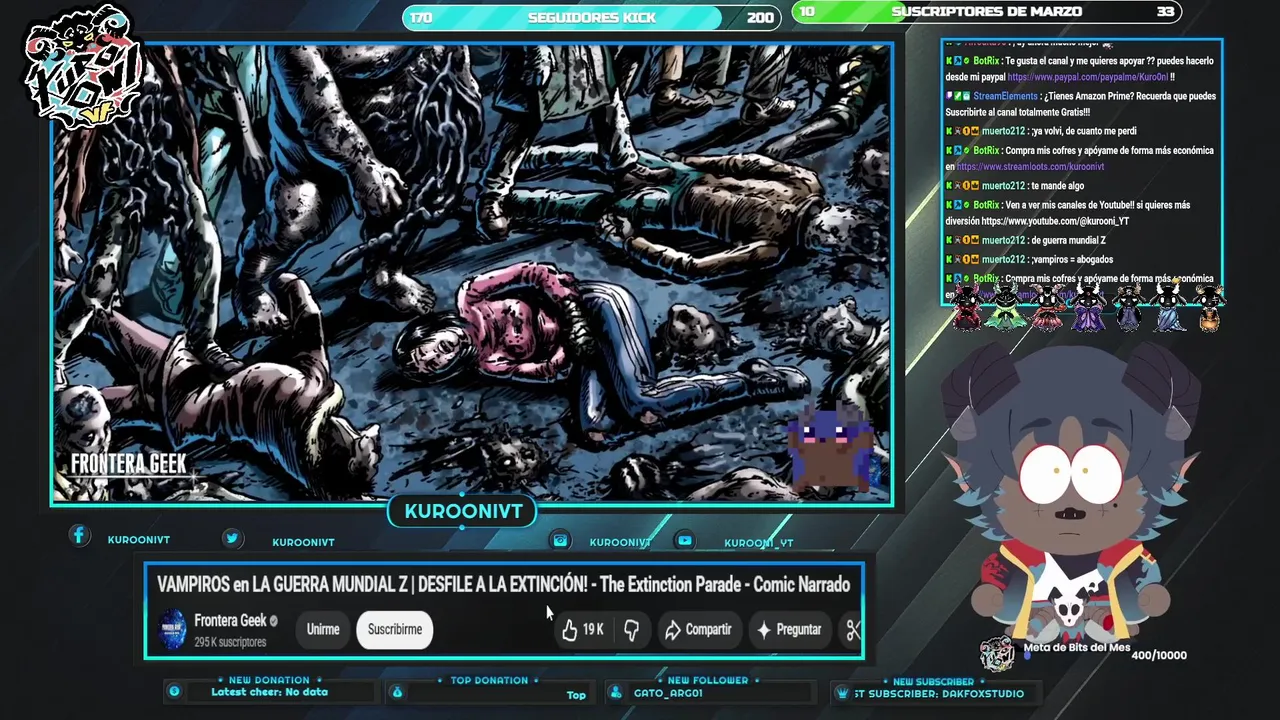Click chat message 'de guerra mundial Z'
1280x720 pixels.
1070,240
